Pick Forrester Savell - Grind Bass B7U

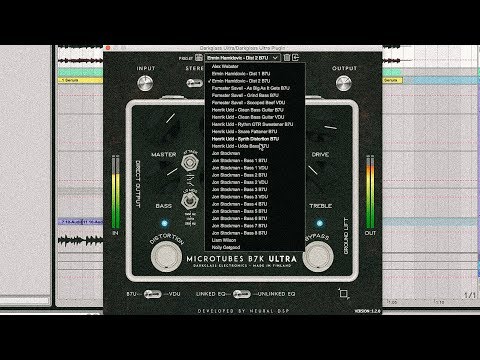[255, 95]
